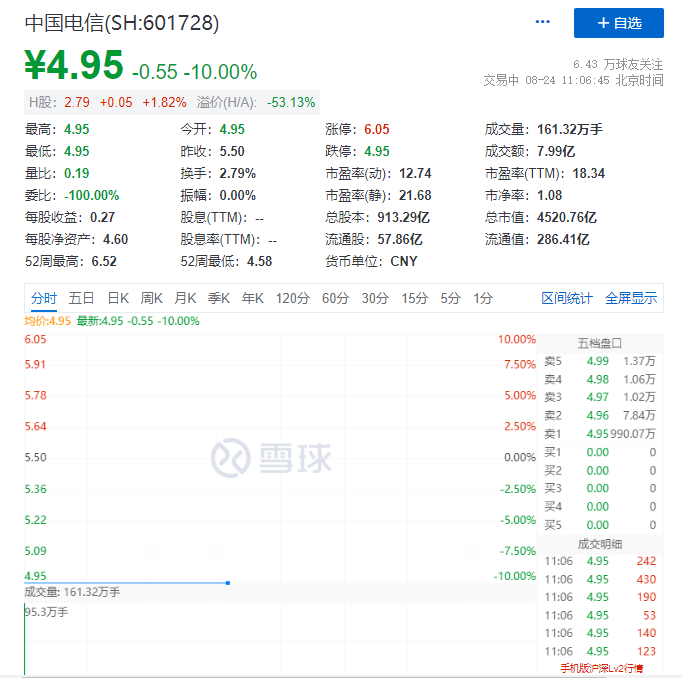
Task: Click the 昨收 value 5.50
Action: click(232, 152)
